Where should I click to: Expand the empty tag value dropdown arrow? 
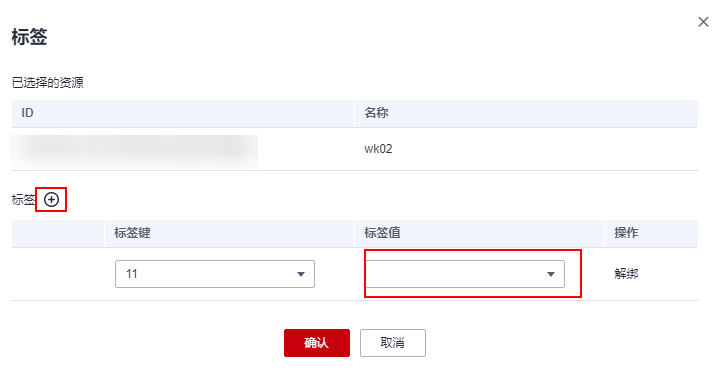(x=551, y=274)
